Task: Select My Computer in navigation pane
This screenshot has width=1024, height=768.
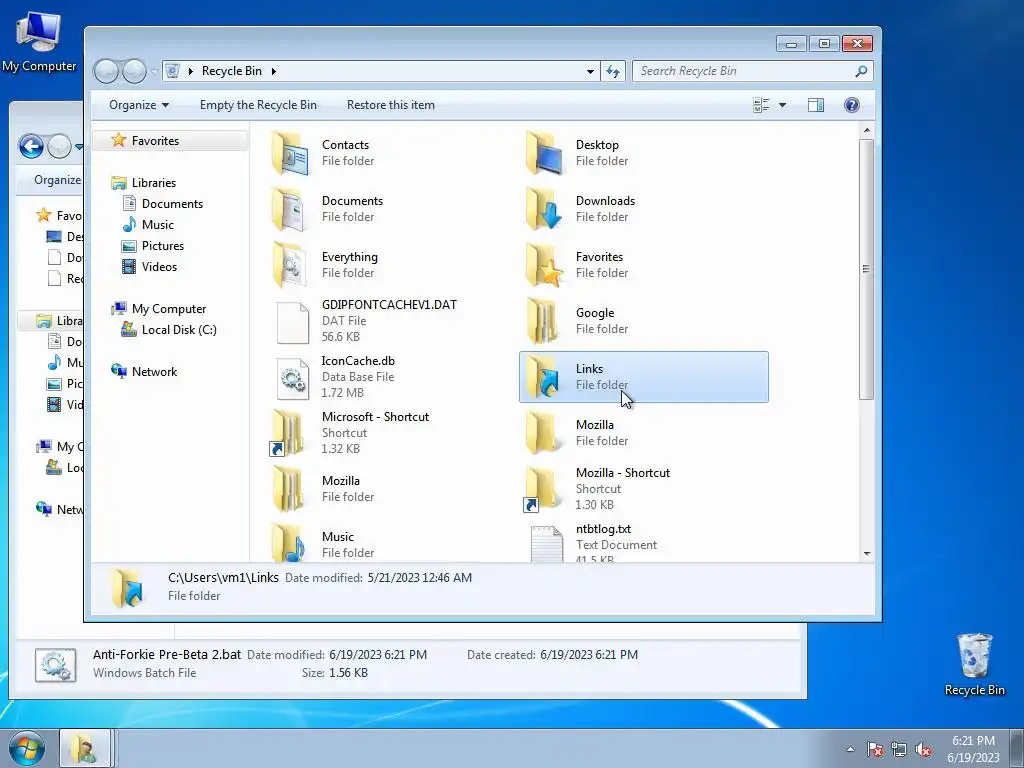Action: point(168,309)
